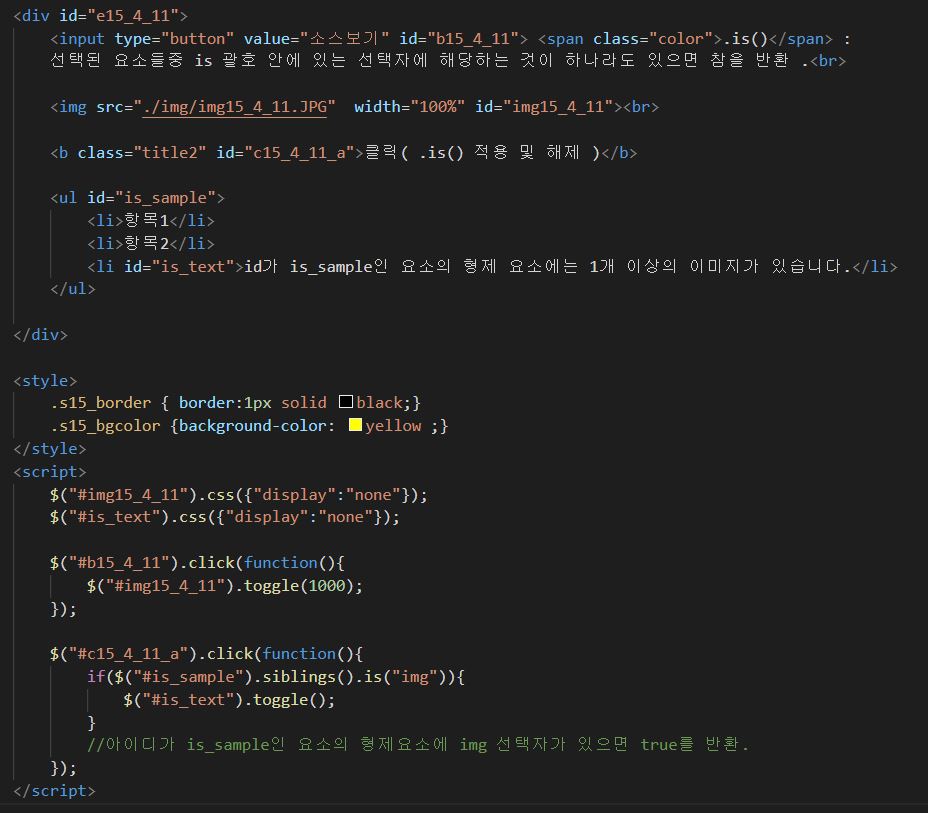Click "#b15_4_11" in the click handler line
Viewport: 928px width, 813px height.
(x=119, y=562)
